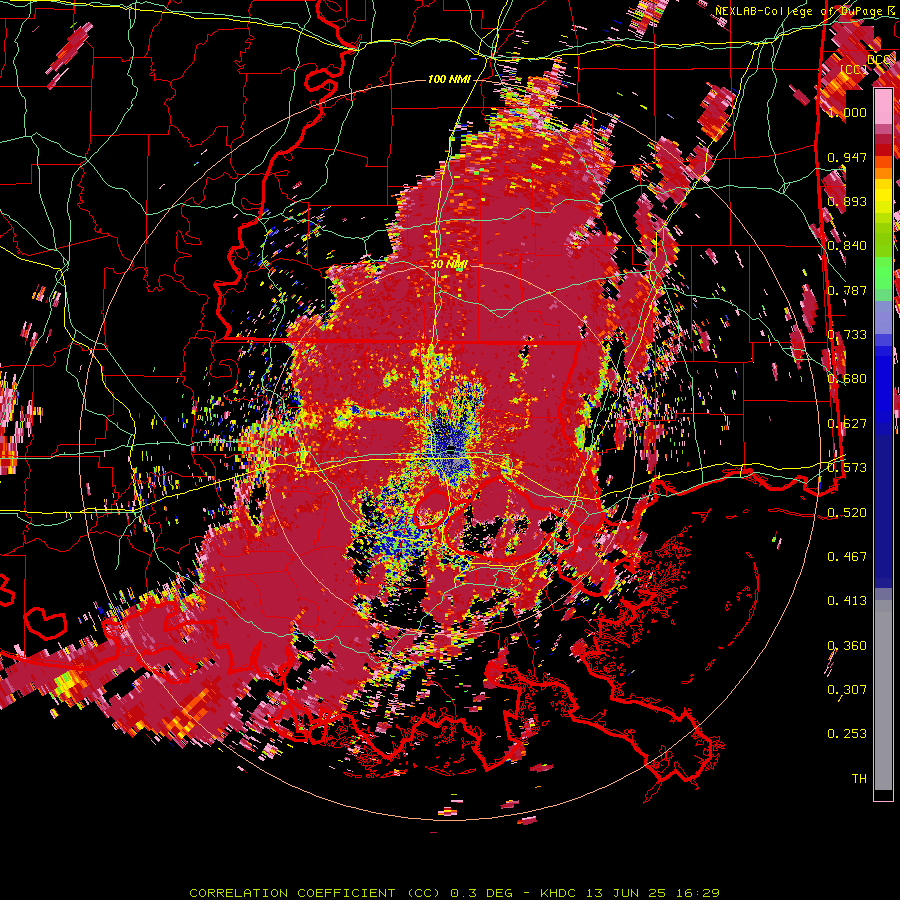Click the 0.680 scale value
Screen dimensions: 900x900
coord(847,378)
